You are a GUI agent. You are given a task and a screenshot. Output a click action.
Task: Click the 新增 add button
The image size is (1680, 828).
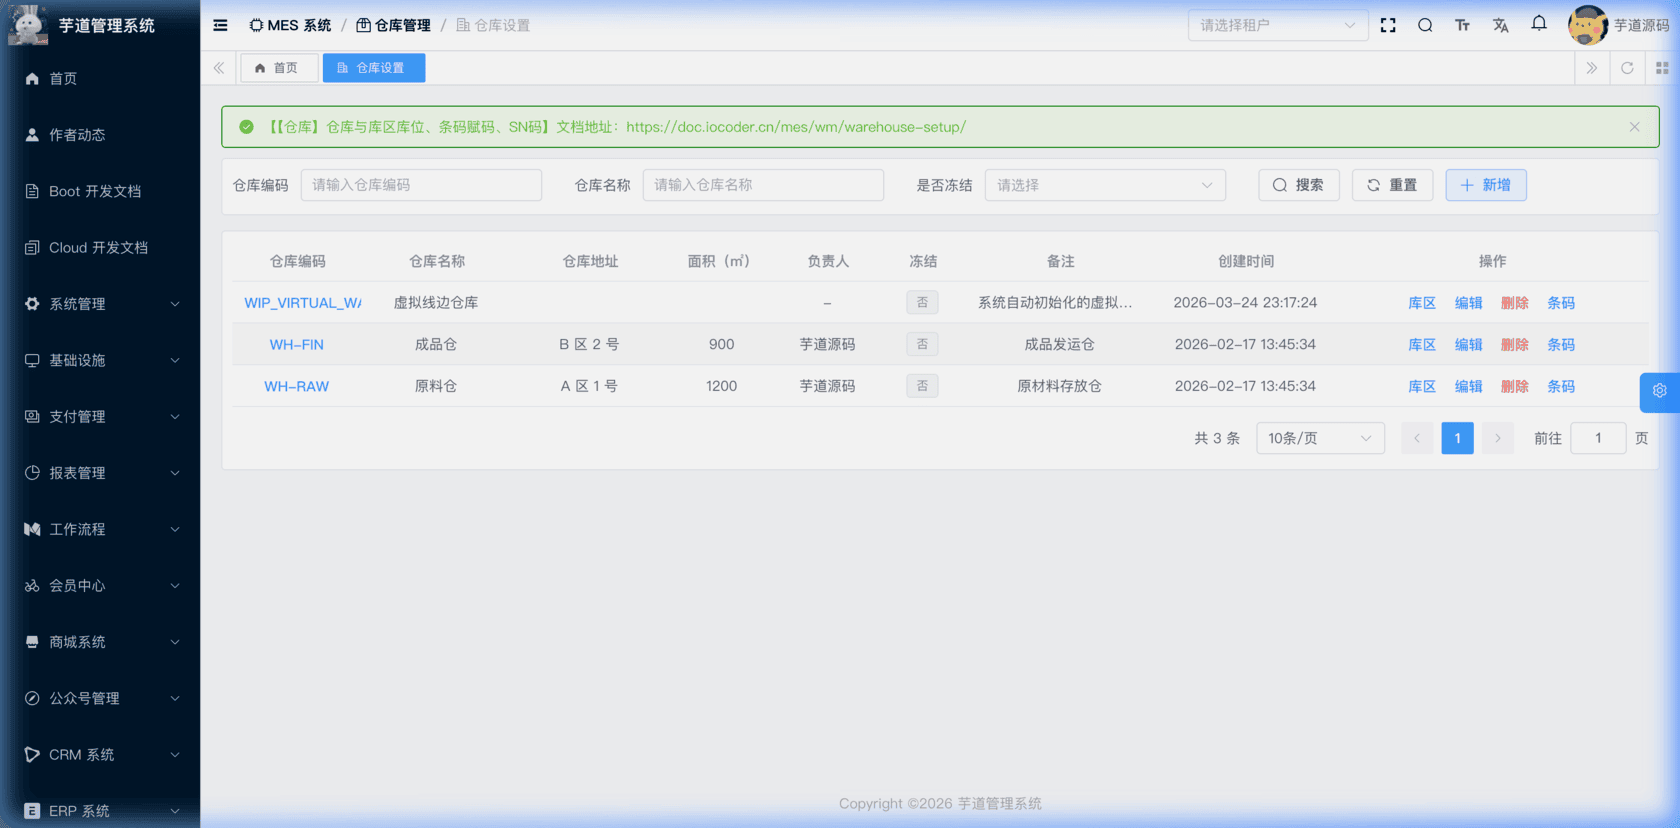pyautogui.click(x=1485, y=185)
